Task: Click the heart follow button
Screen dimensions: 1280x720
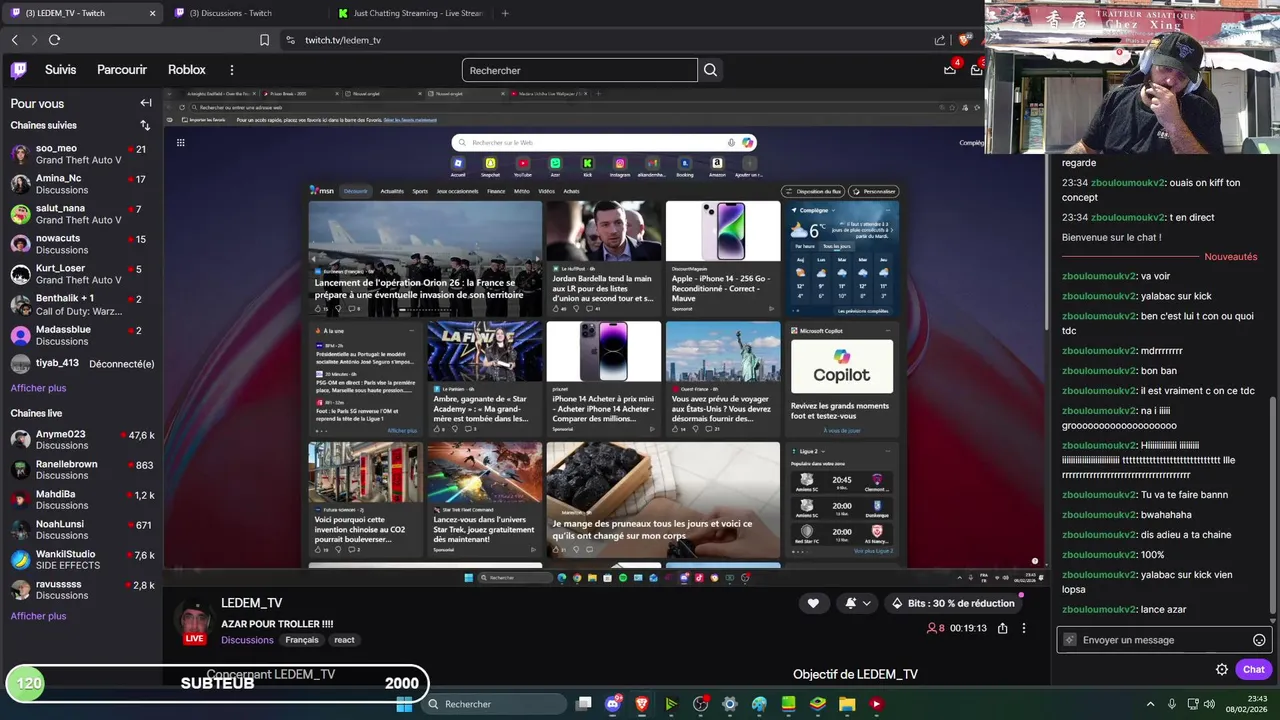Action: [x=813, y=603]
